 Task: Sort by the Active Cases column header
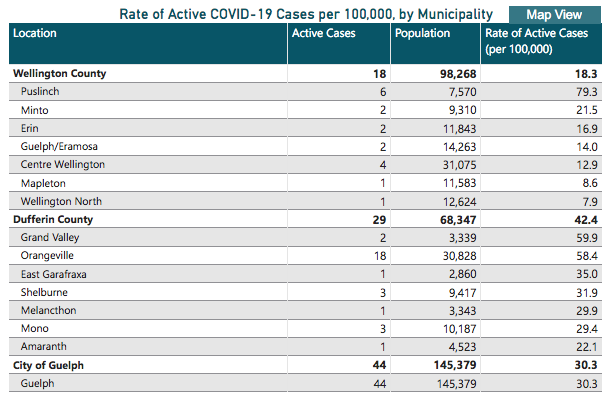[x=323, y=34]
